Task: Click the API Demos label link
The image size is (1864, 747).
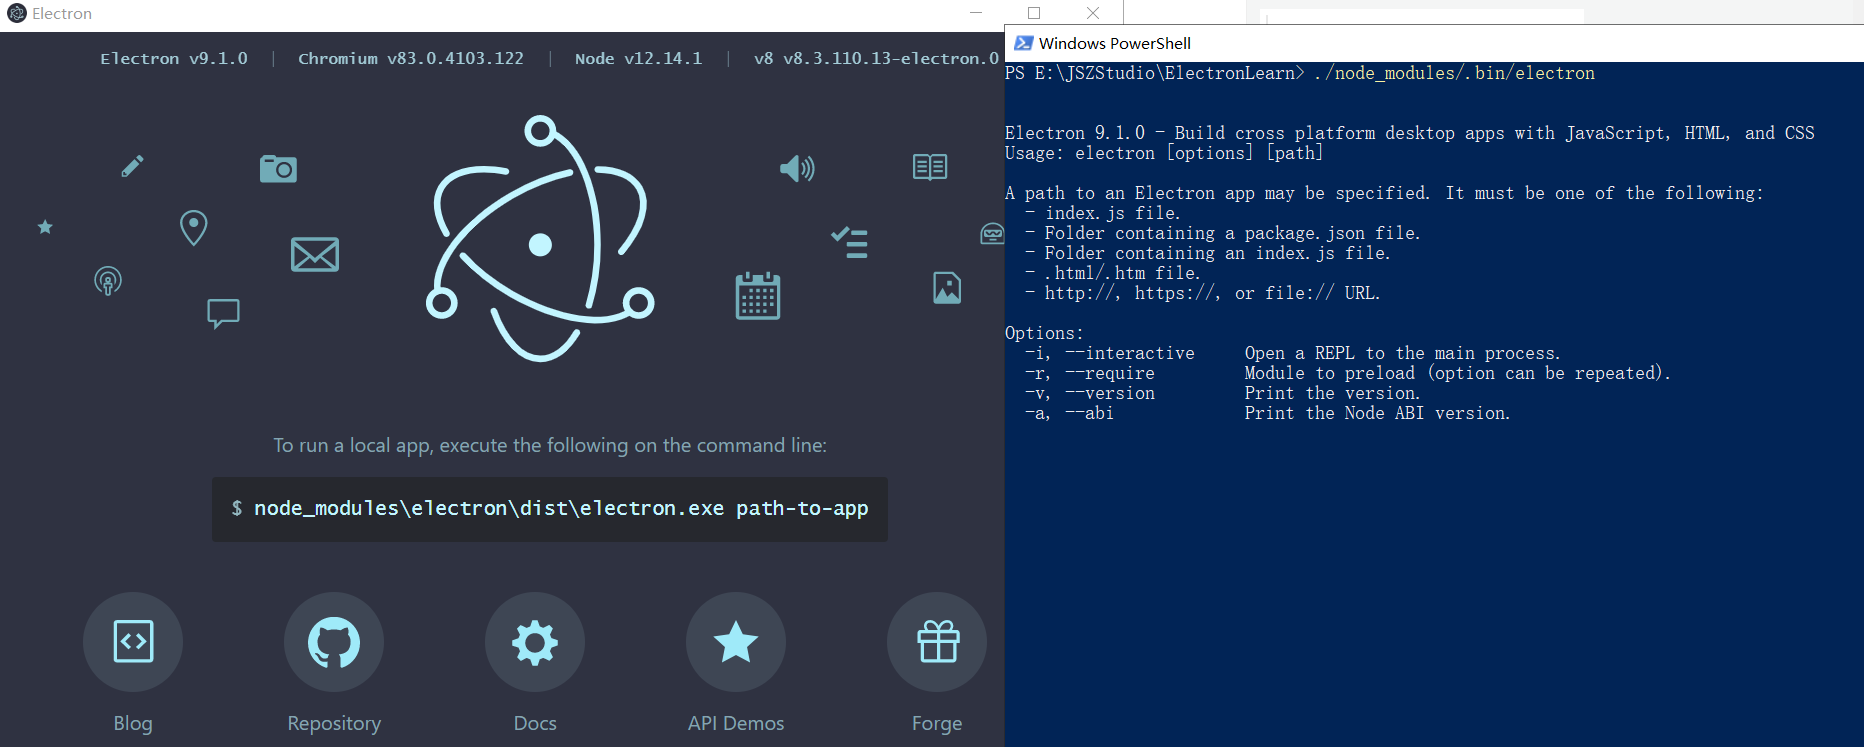Action: 736,723
